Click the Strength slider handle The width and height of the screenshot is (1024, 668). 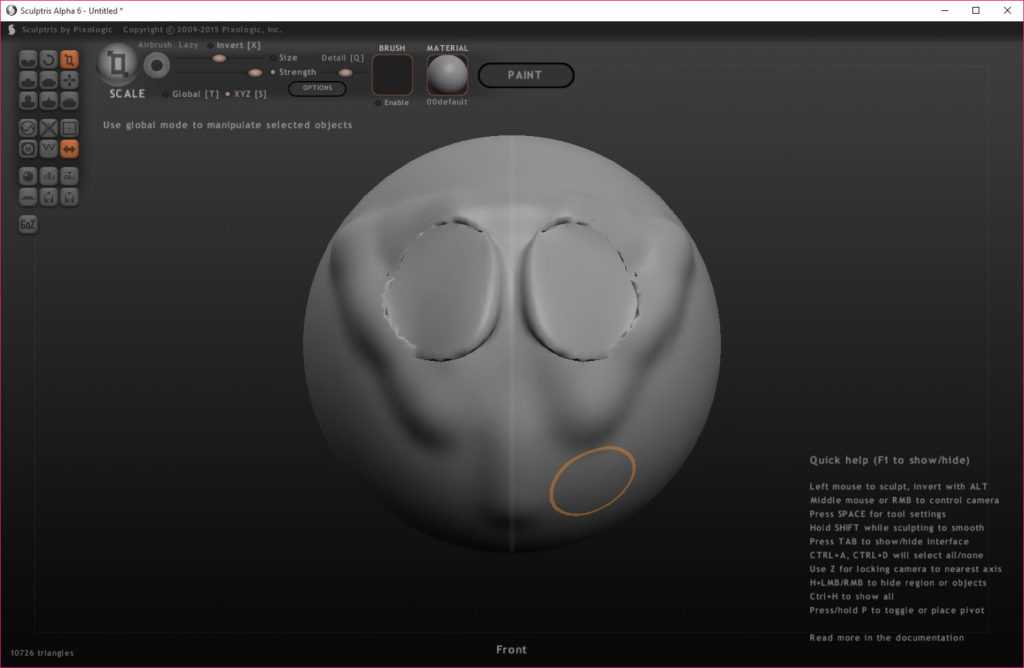(255, 72)
